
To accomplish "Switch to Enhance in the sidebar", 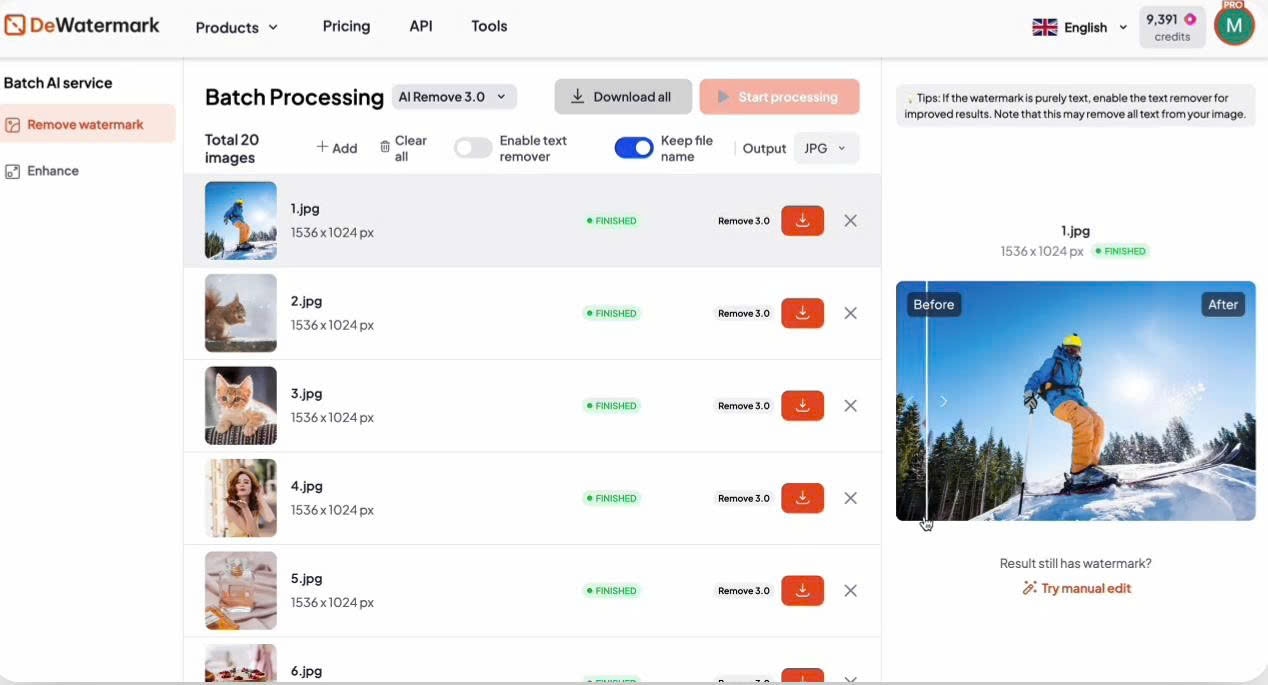I will tap(53, 171).
